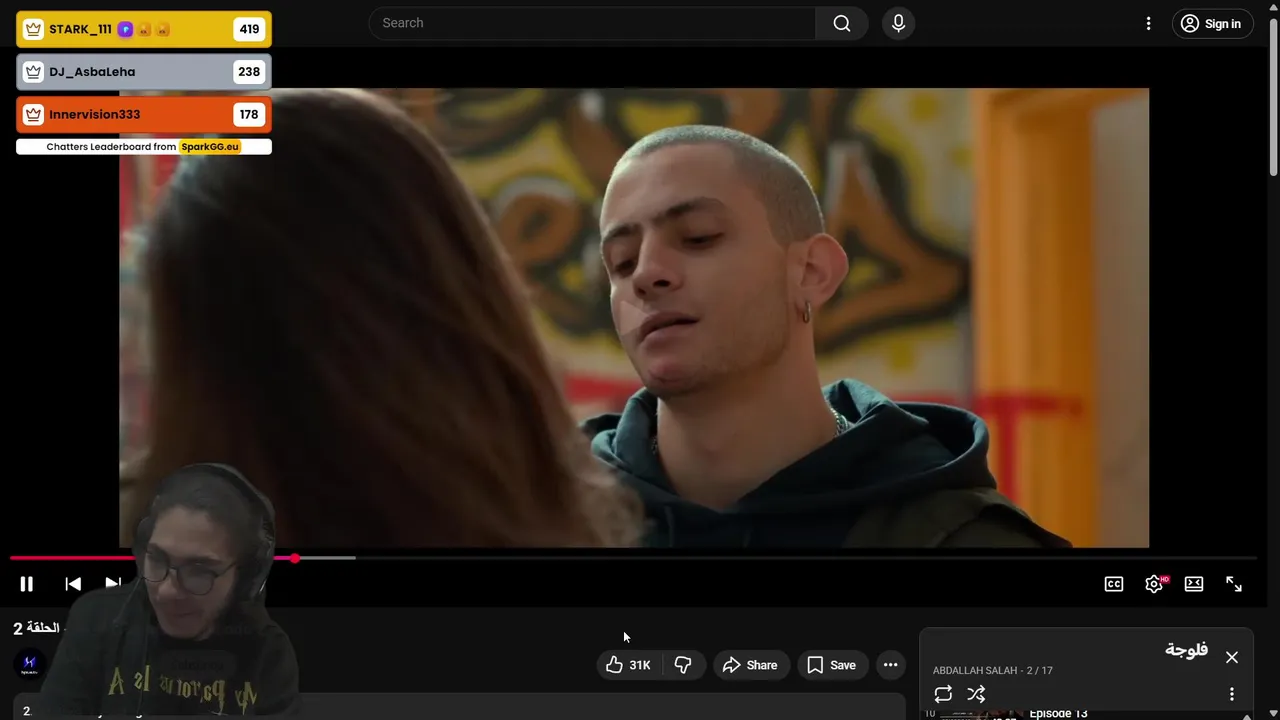Viewport: 1280px width, 720px height.
Task: Open the three-dot settings menu beside Sign in
Action: (1148, 23)
